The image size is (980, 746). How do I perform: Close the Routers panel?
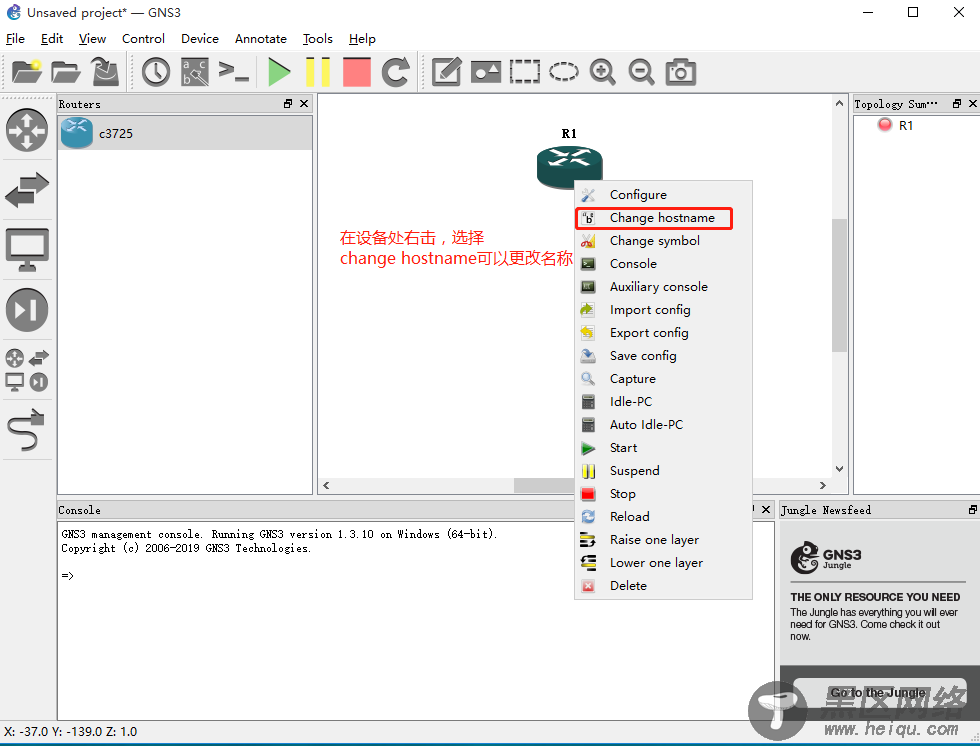tap(304, 104)
